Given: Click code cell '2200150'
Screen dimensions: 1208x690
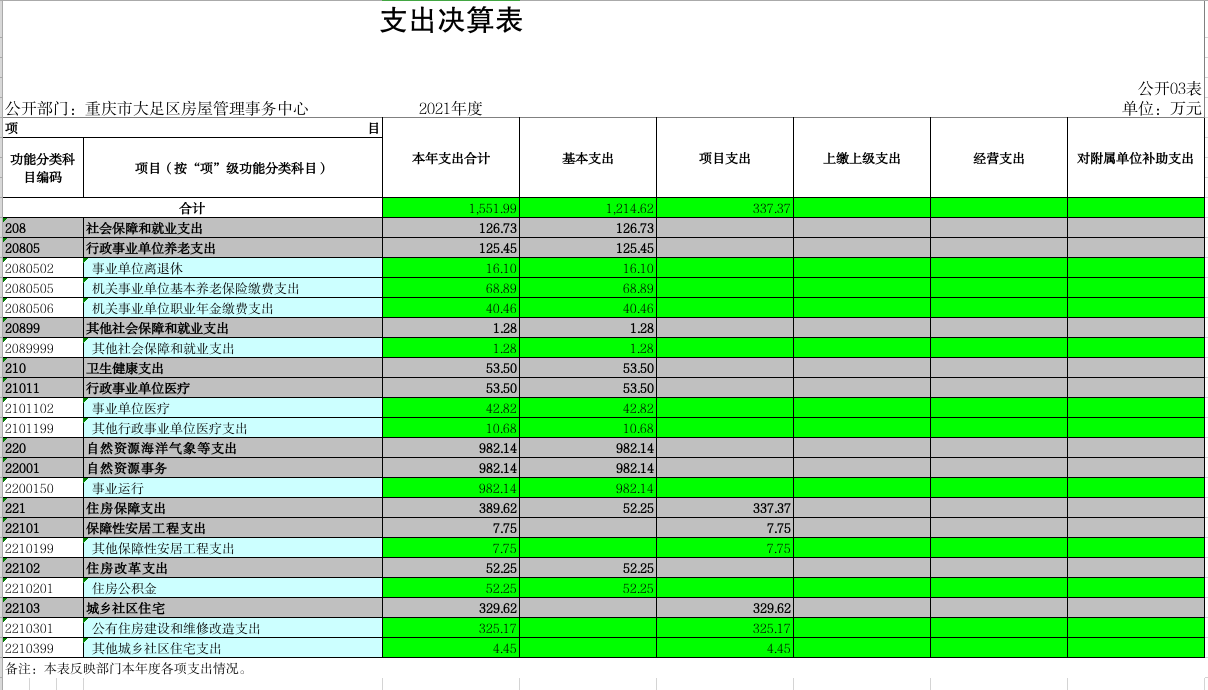Looking at the screenshot, I should click(43, 488).
